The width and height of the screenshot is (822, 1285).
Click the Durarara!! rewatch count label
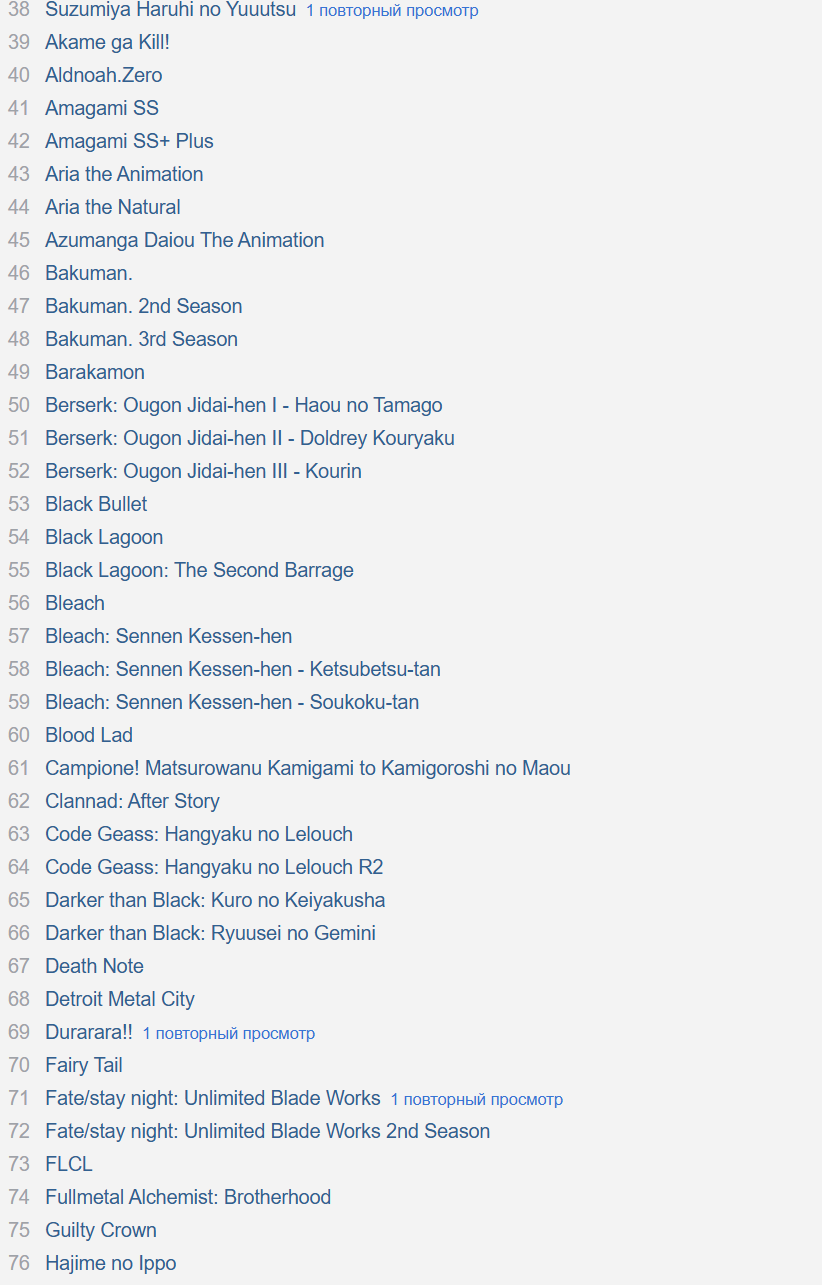228,1033
